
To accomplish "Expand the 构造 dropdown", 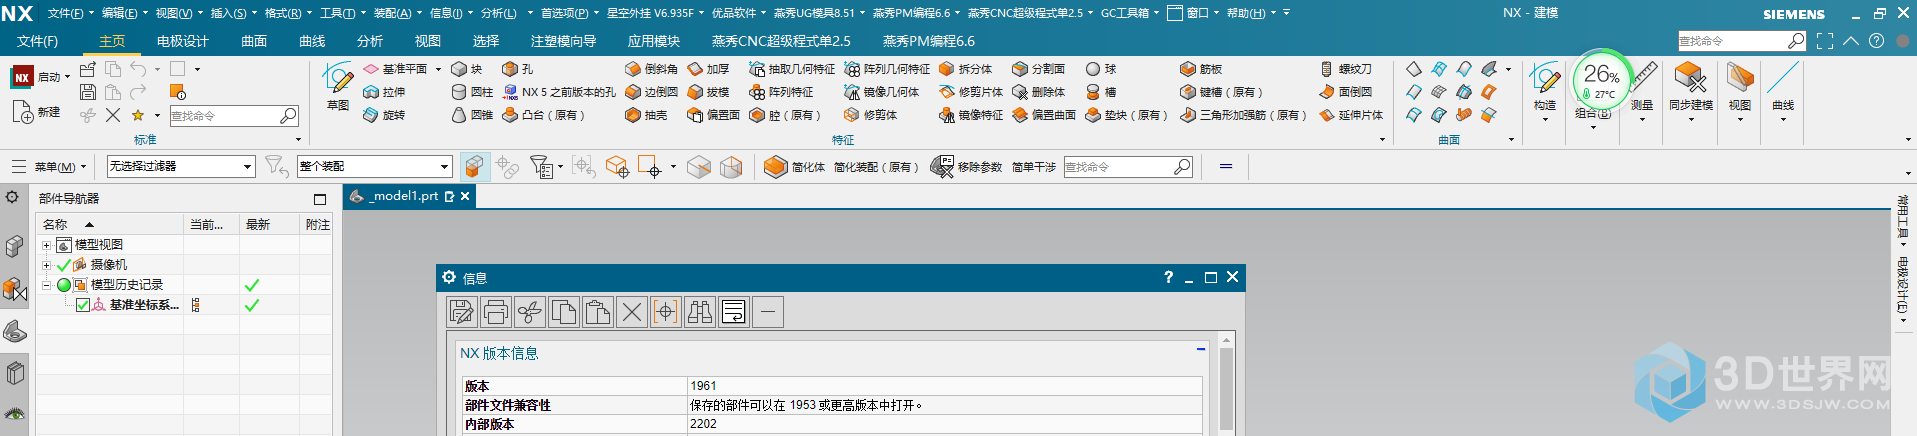I will (1545, 119).
